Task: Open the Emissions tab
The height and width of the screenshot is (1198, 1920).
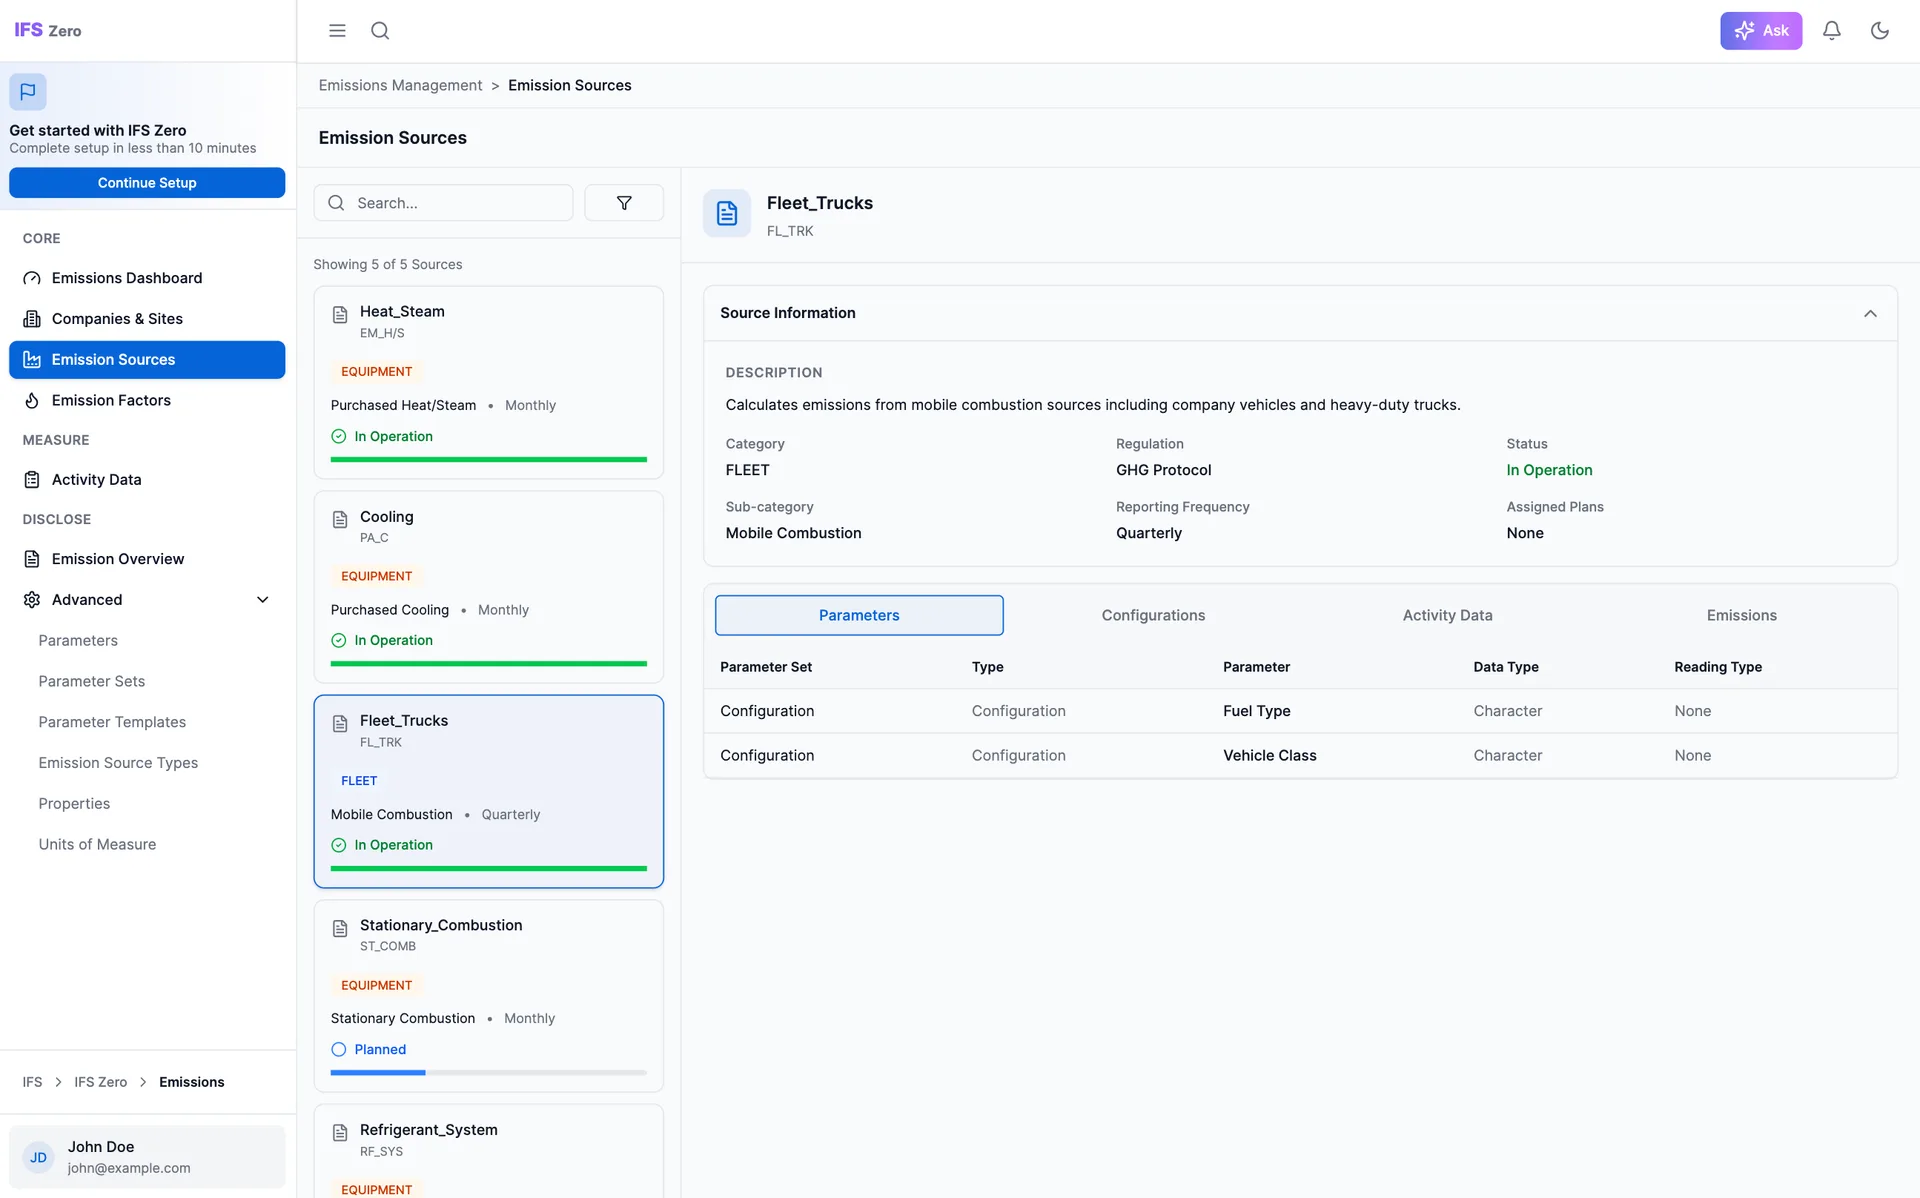Action: click(x=1741, y=615)
